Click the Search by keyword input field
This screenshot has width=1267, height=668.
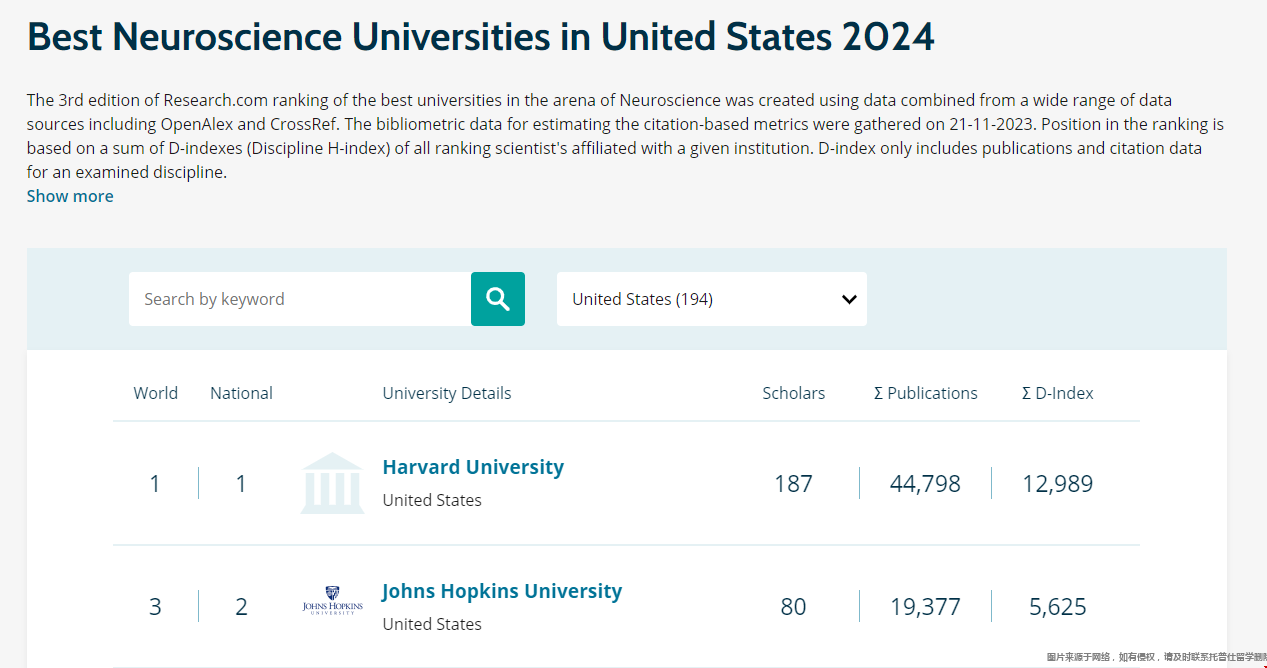coord(300,299)
